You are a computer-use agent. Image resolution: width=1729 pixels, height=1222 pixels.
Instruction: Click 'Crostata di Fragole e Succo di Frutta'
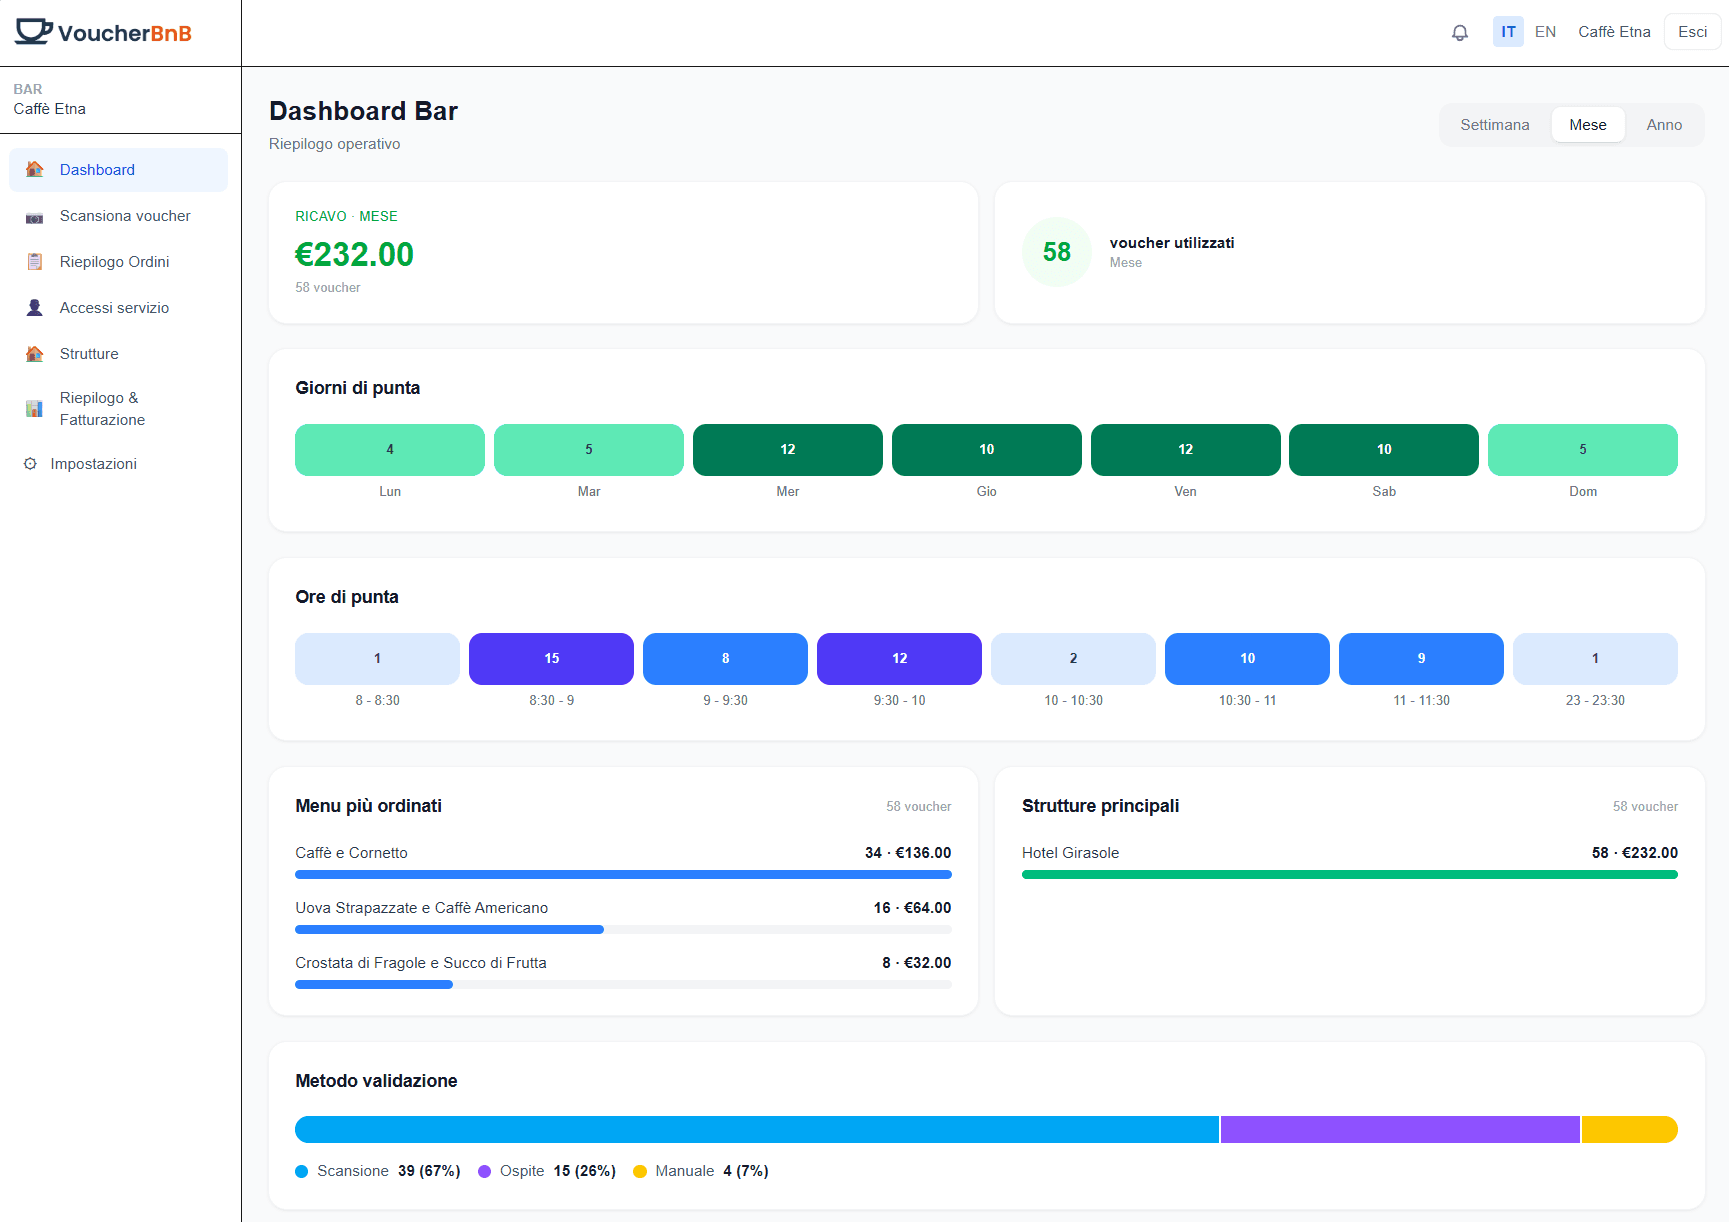[421, 963]
